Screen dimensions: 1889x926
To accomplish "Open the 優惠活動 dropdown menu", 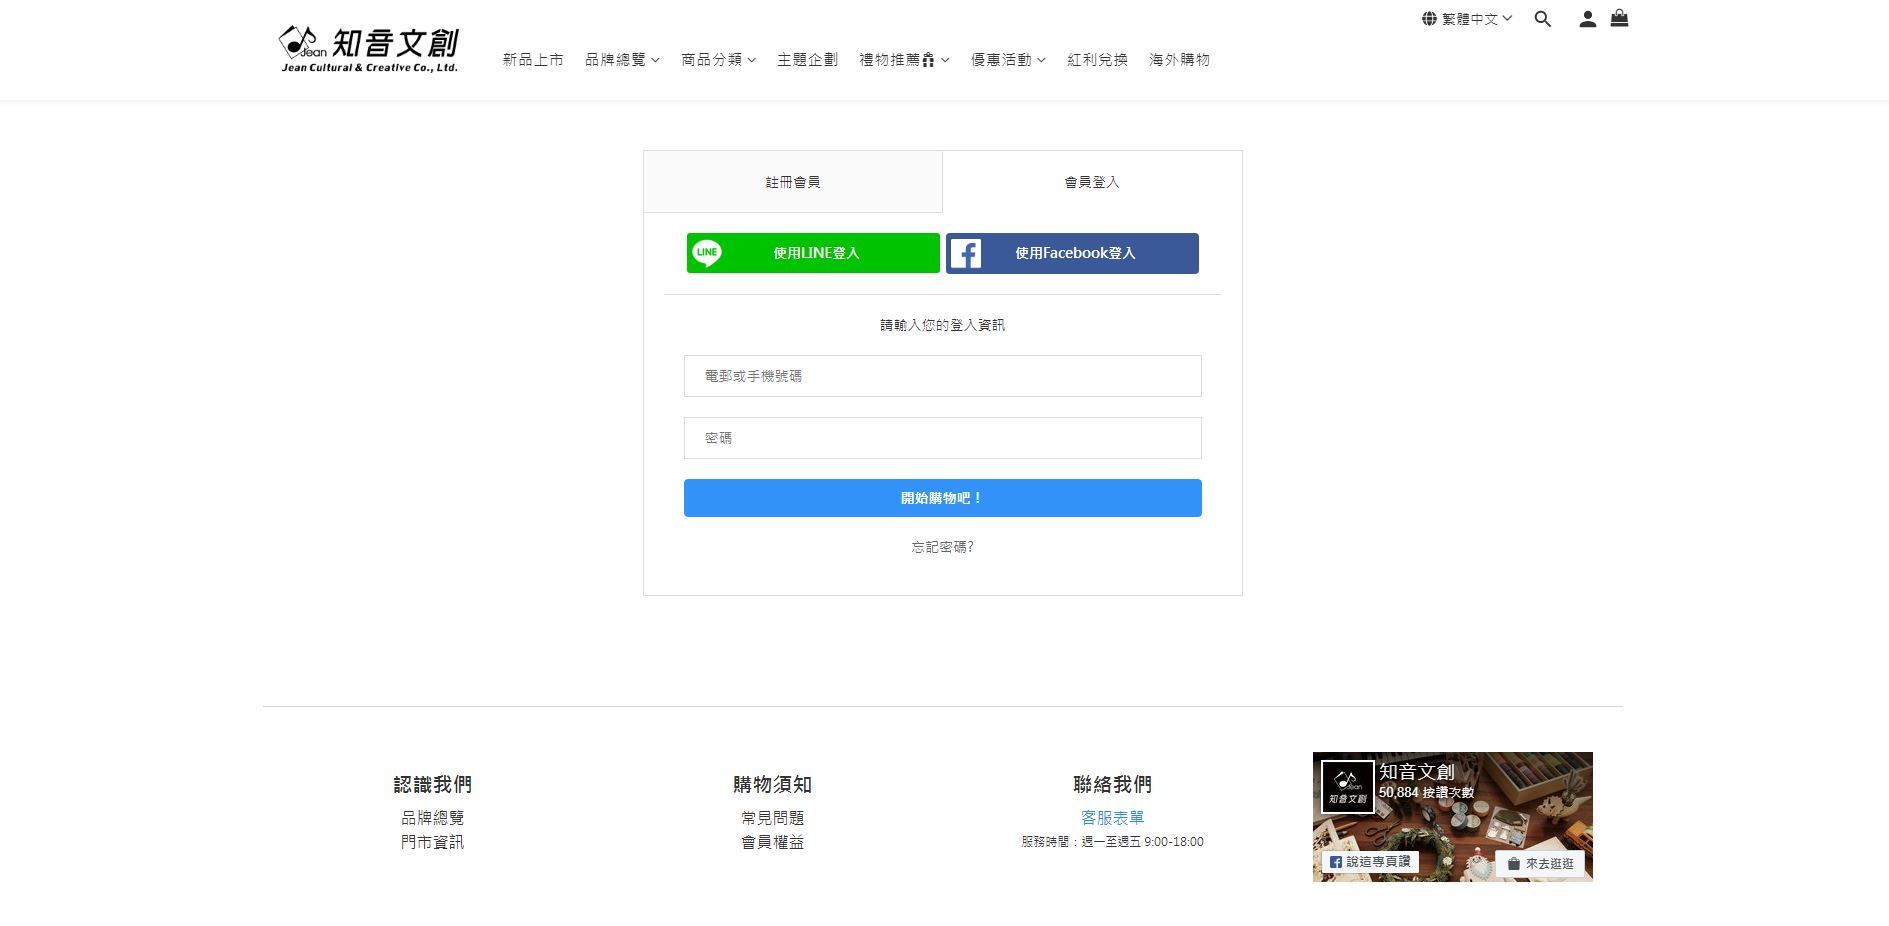I will (x=1008, y=60).
